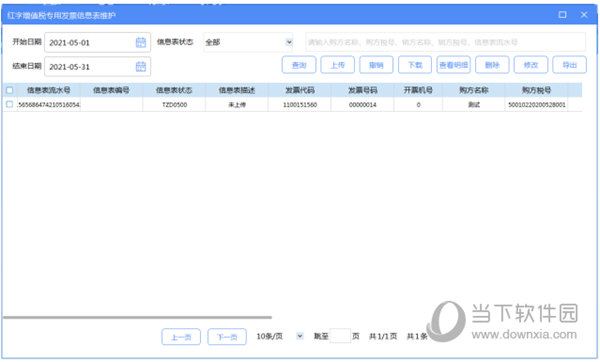Open the 10条/页 page size dropdown
600x362 pixels.
coord(300,336)
